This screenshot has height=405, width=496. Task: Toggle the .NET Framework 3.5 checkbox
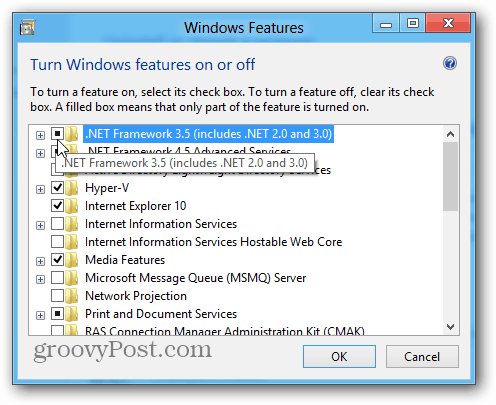[x=57, y=134]
